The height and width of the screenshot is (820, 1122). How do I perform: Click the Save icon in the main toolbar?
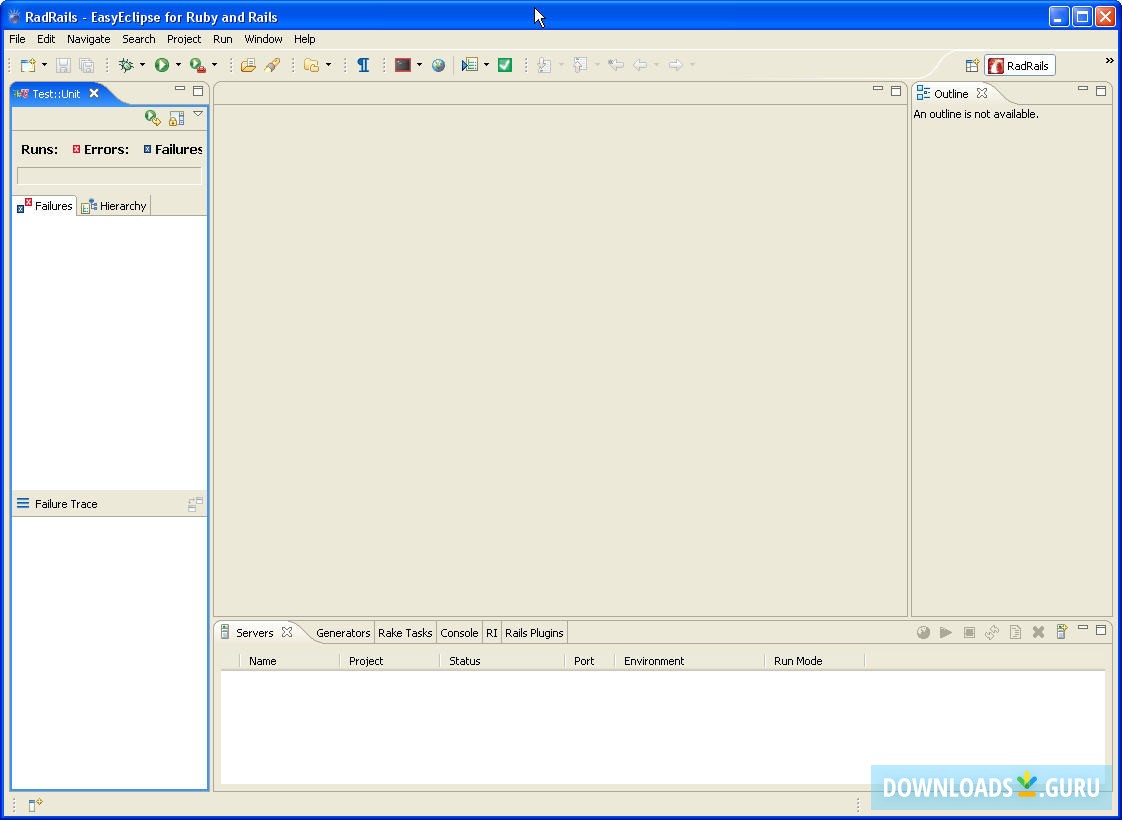click(63, 64)
